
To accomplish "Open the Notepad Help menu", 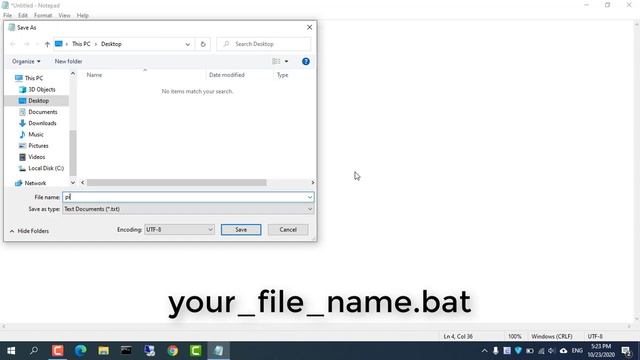I will click(x=82, y=16).
